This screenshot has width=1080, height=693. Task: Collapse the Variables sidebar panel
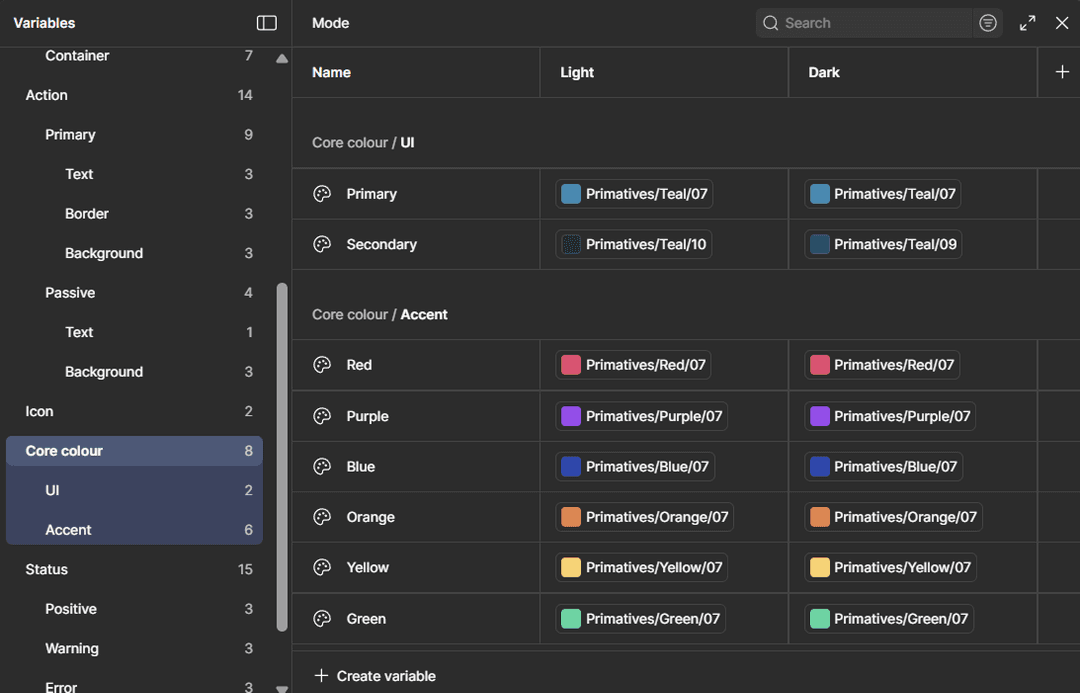[266, 22]
